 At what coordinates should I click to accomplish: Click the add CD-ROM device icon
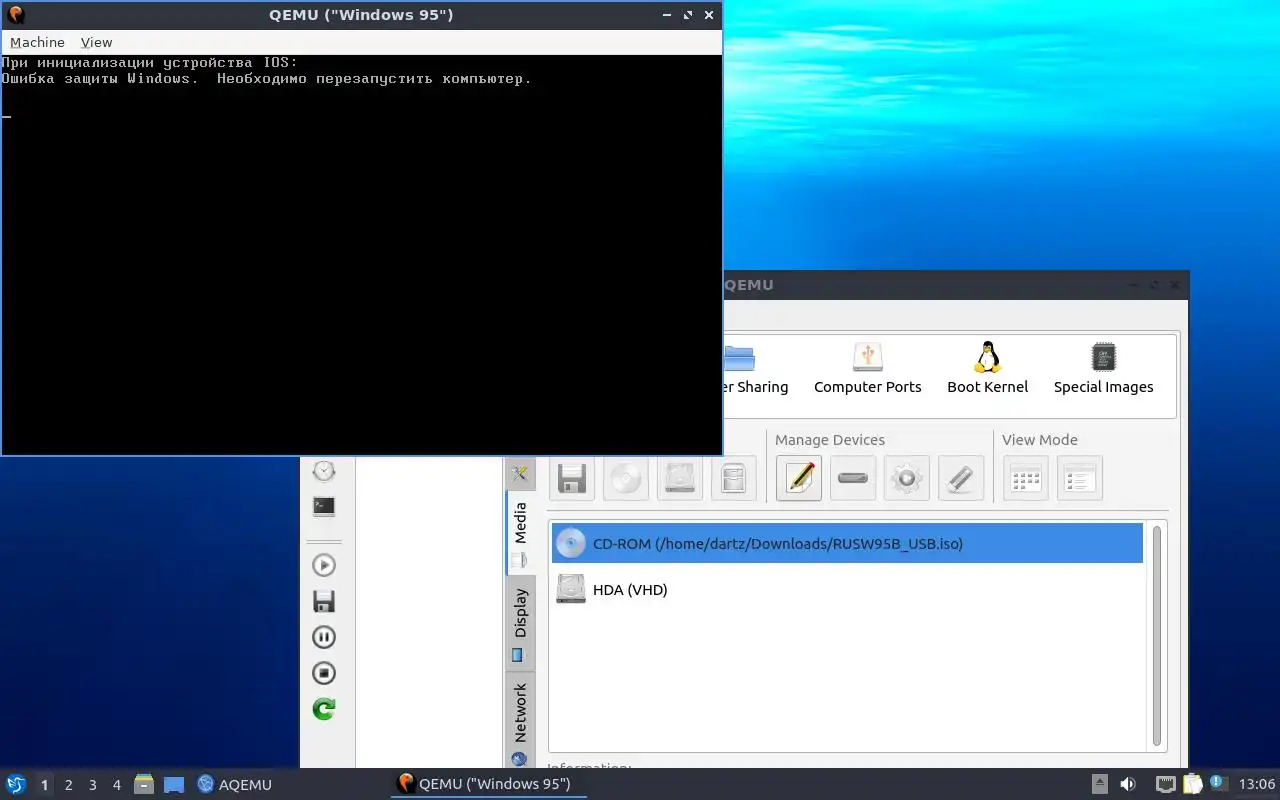[x=626, y=478]
